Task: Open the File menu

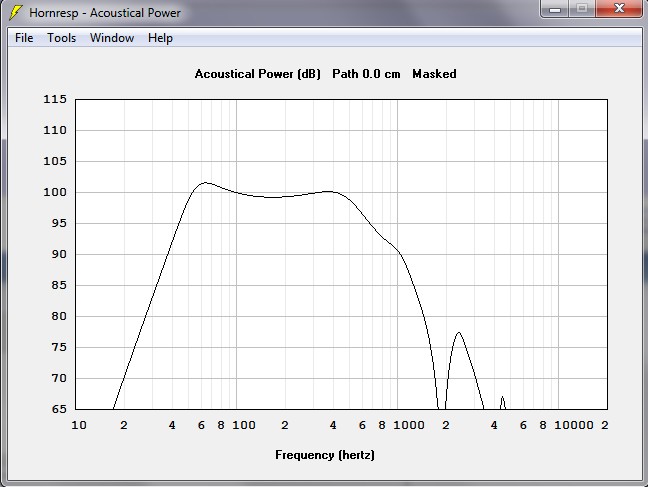Action: (x=24, y=38)
